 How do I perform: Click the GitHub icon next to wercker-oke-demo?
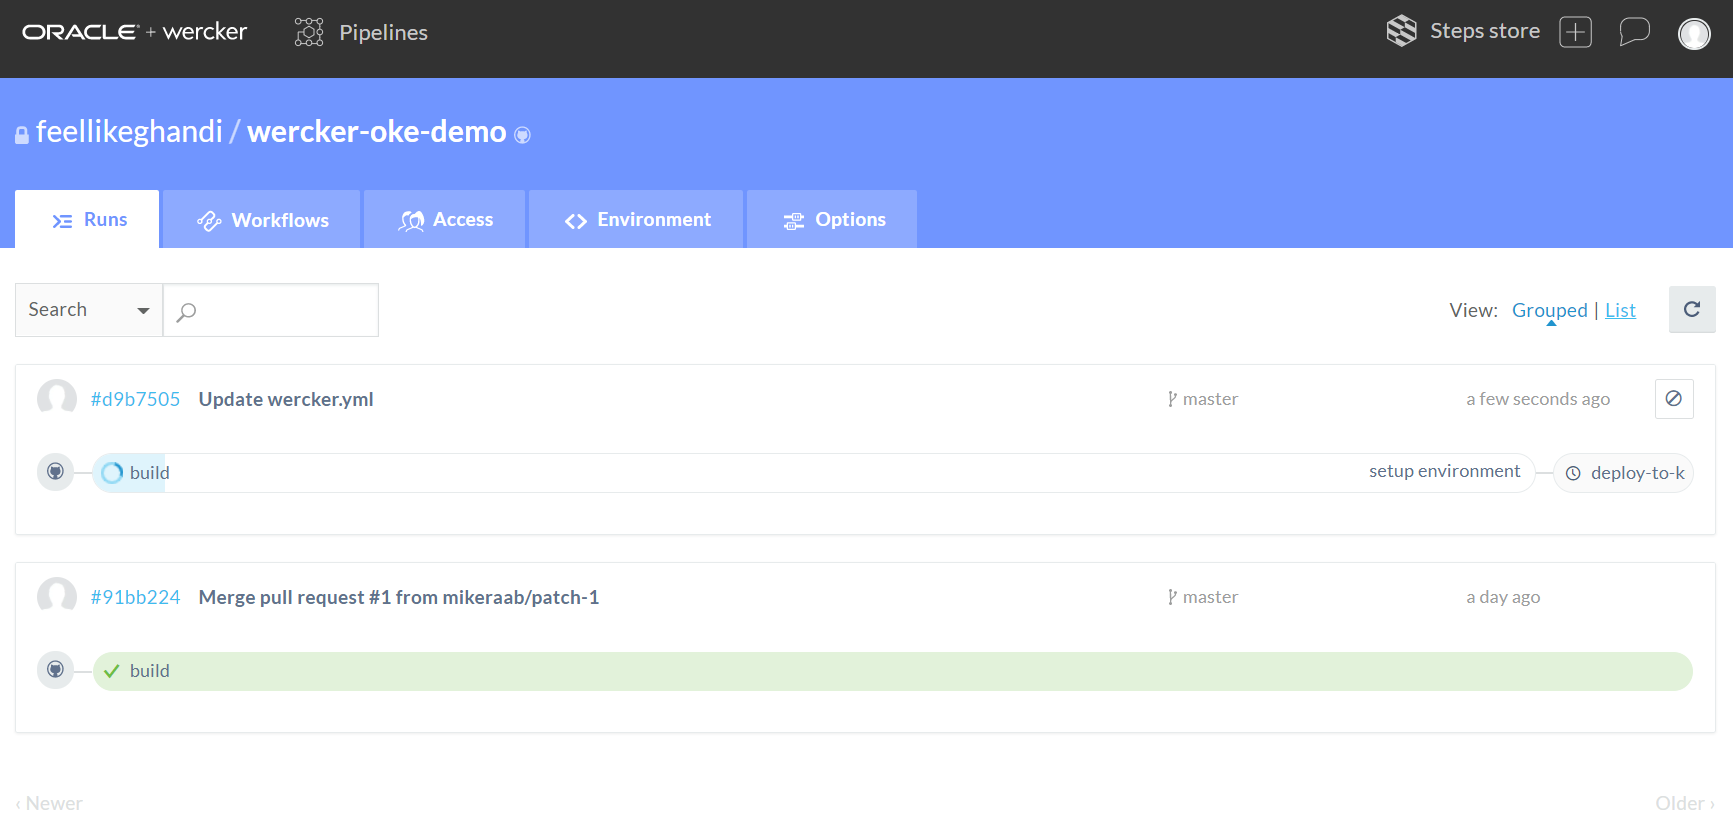coord(522,135)
